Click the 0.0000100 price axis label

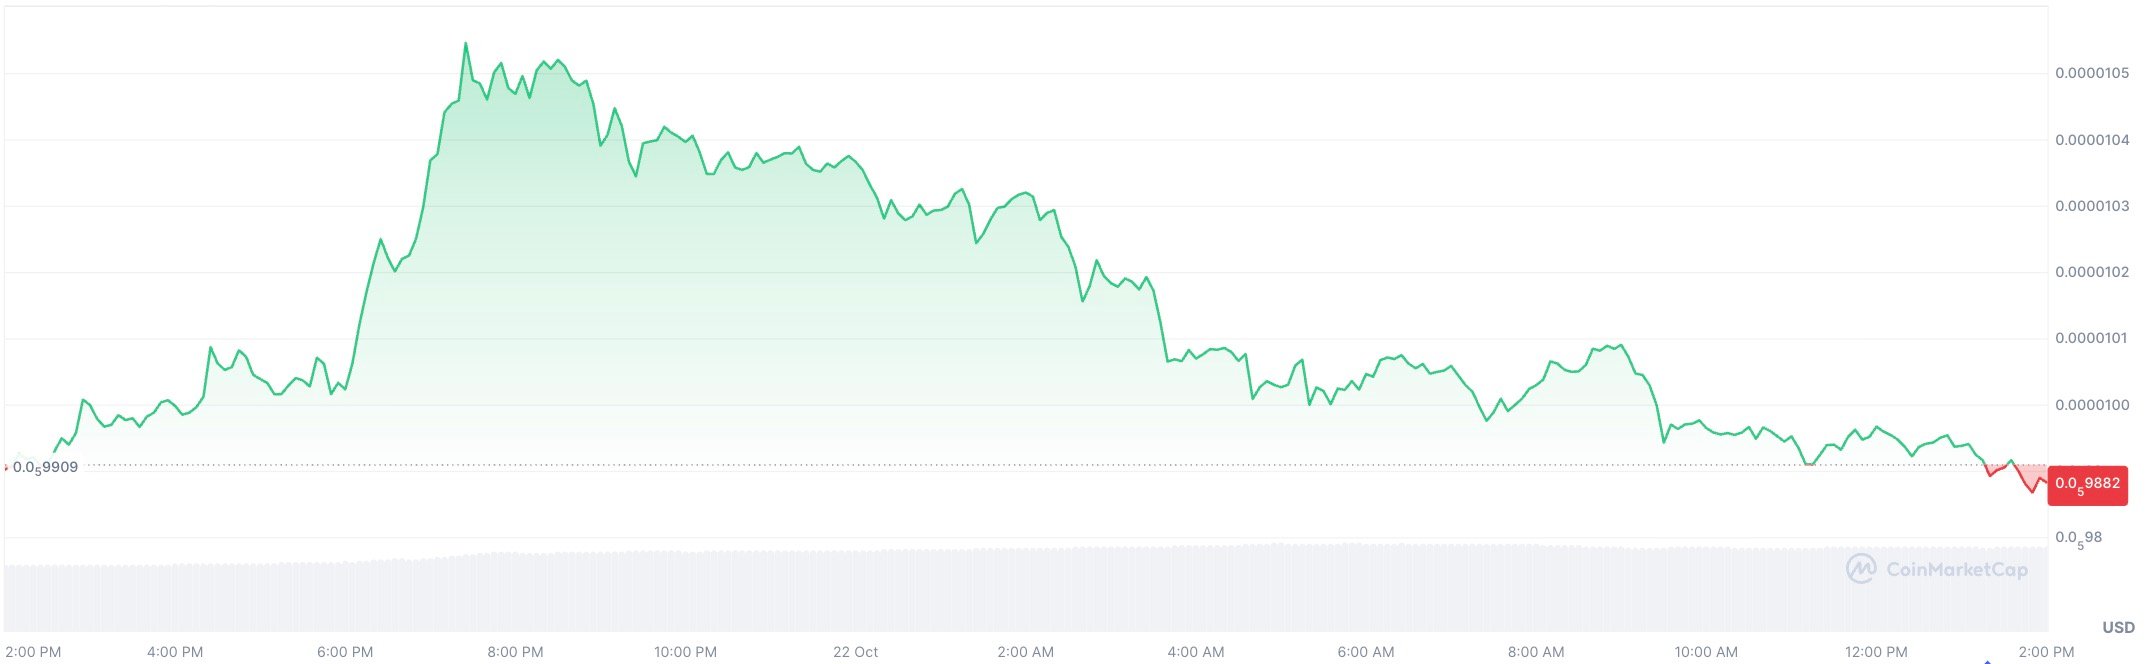tap(2092, 405)
